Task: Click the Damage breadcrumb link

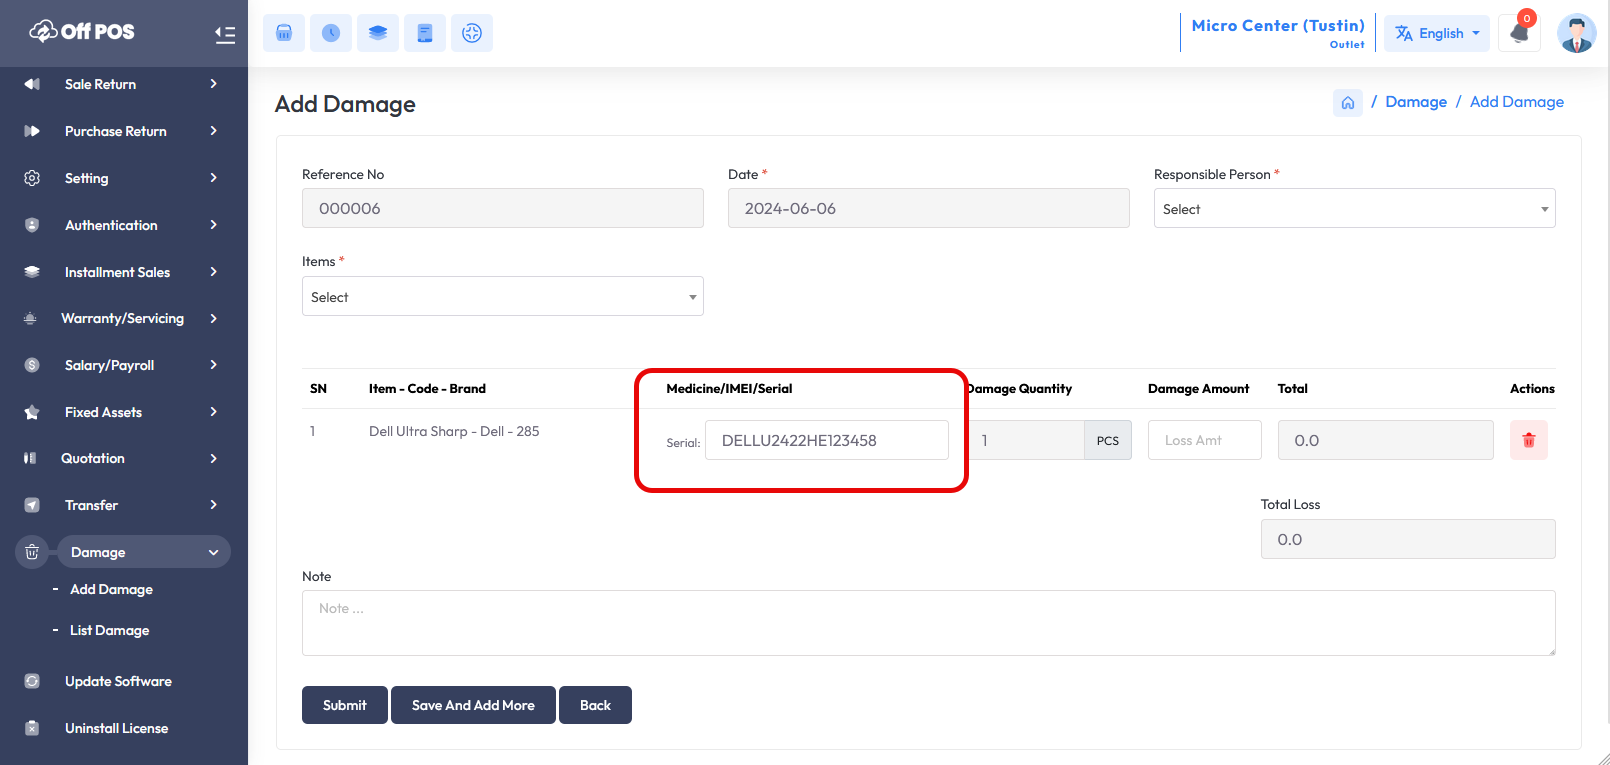Action: pos(1416,102)
